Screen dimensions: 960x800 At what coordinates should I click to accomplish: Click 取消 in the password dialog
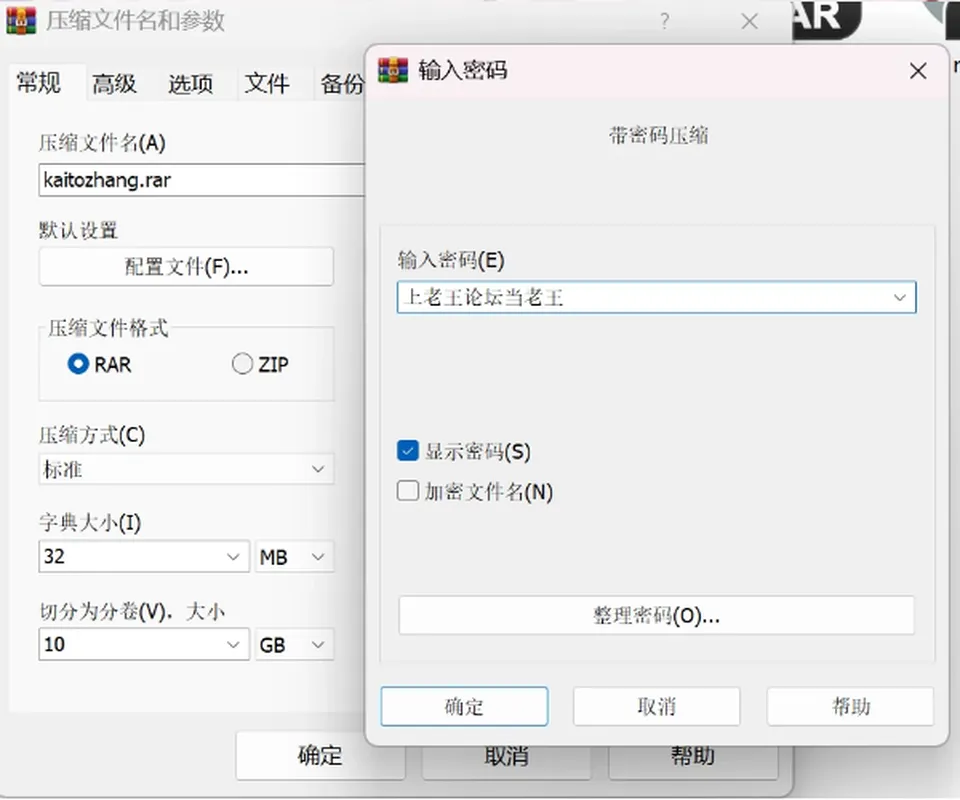pos(656,706)
